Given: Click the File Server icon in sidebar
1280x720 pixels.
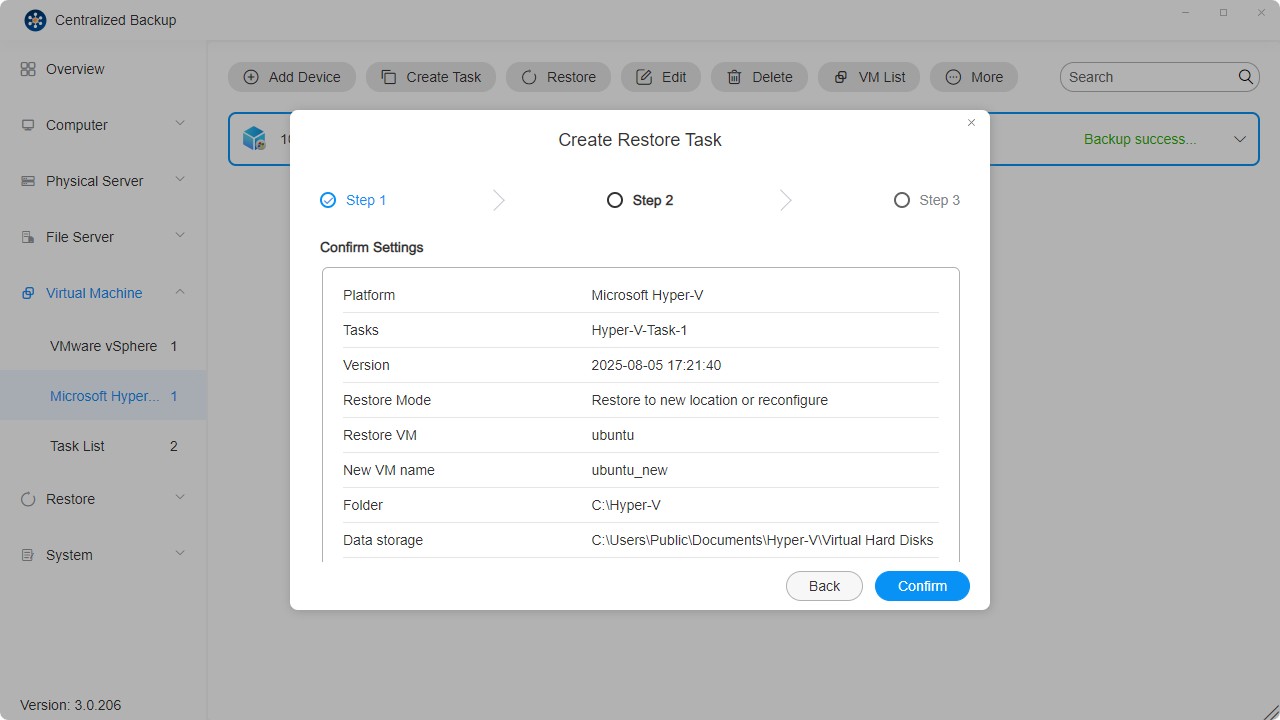Looking at the screenshot, I should coord(28,237).
